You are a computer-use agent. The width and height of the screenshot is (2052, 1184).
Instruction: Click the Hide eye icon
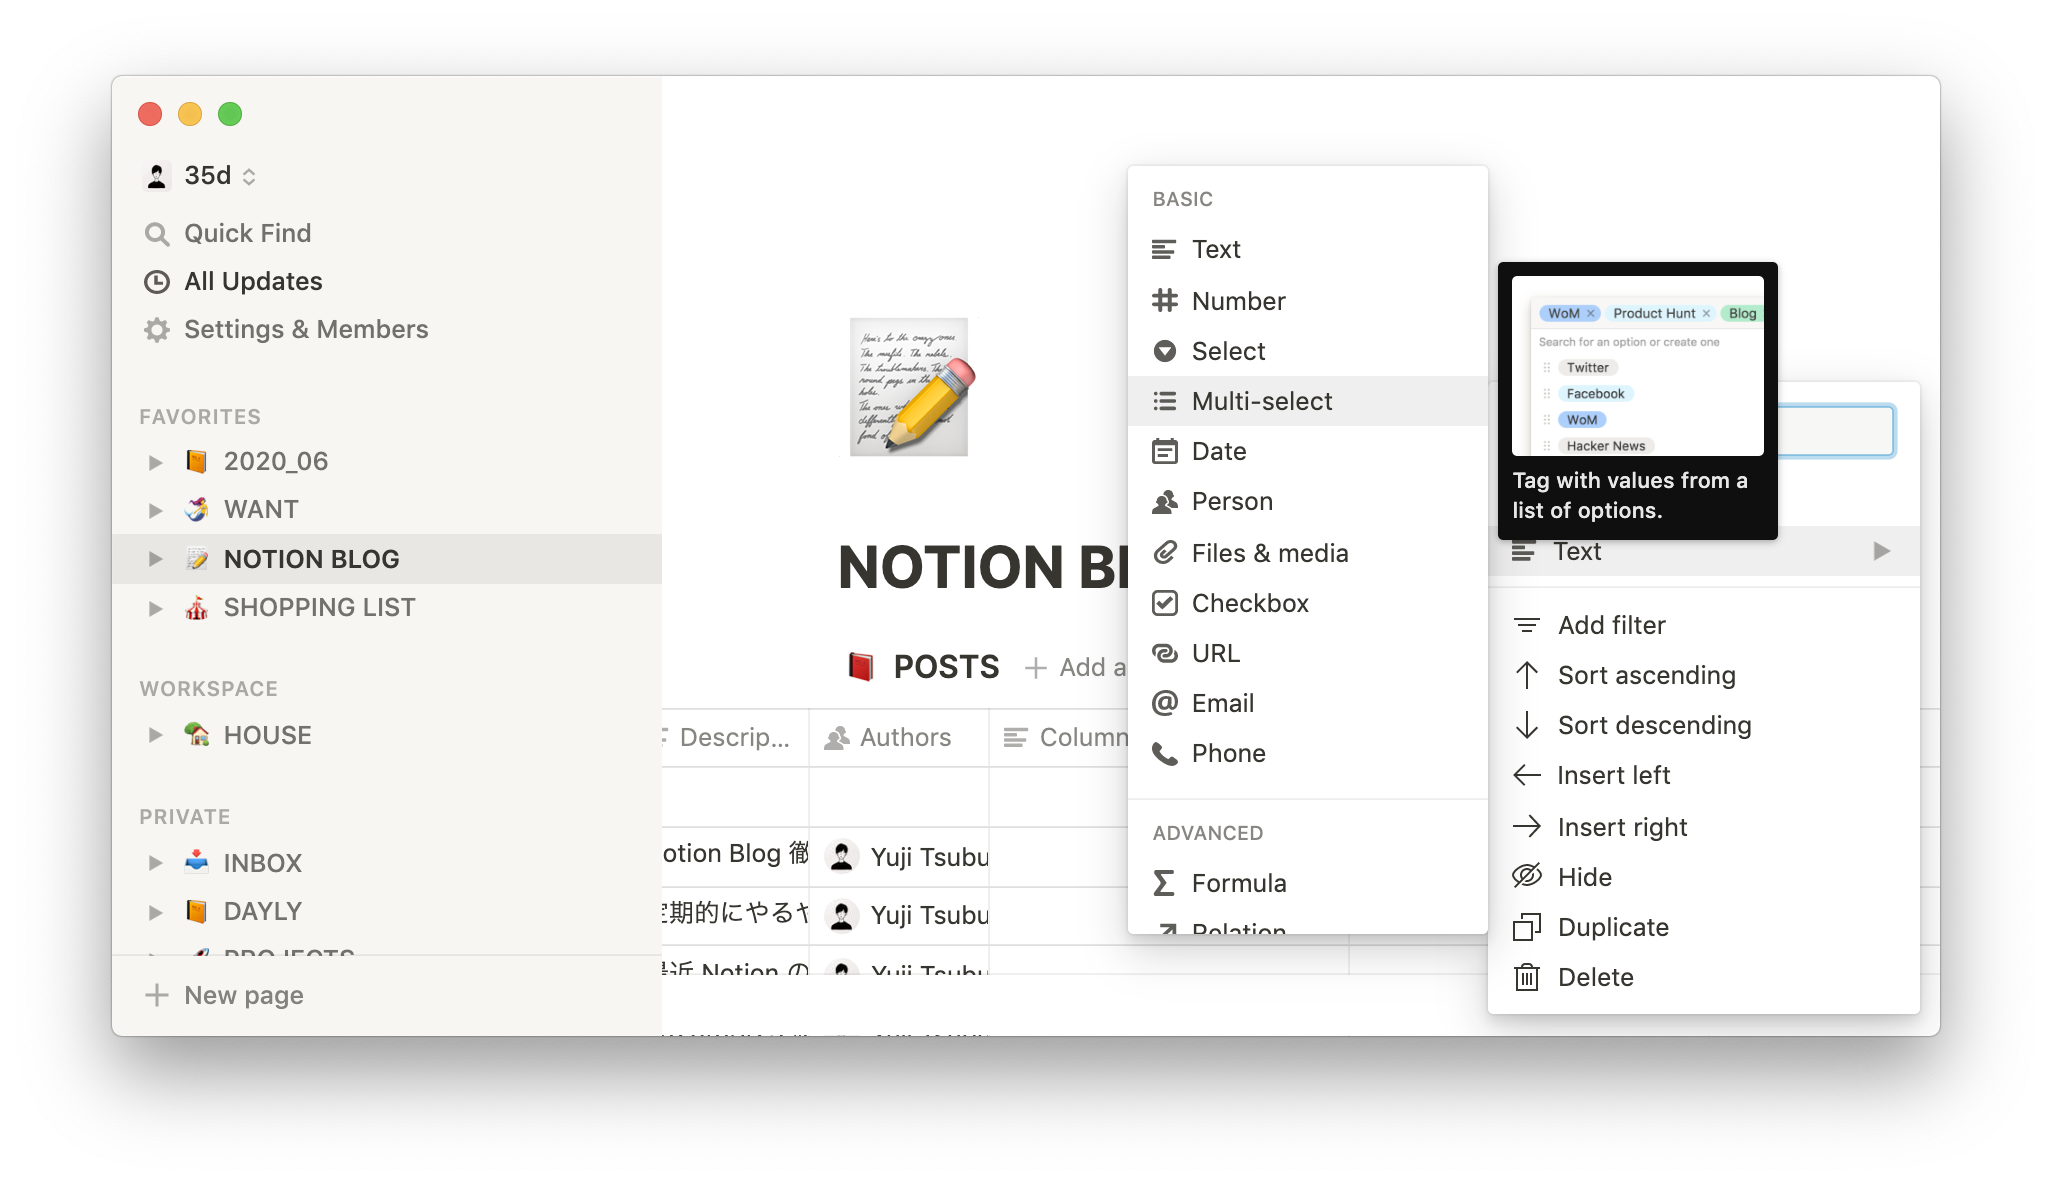click(1526, 876)
